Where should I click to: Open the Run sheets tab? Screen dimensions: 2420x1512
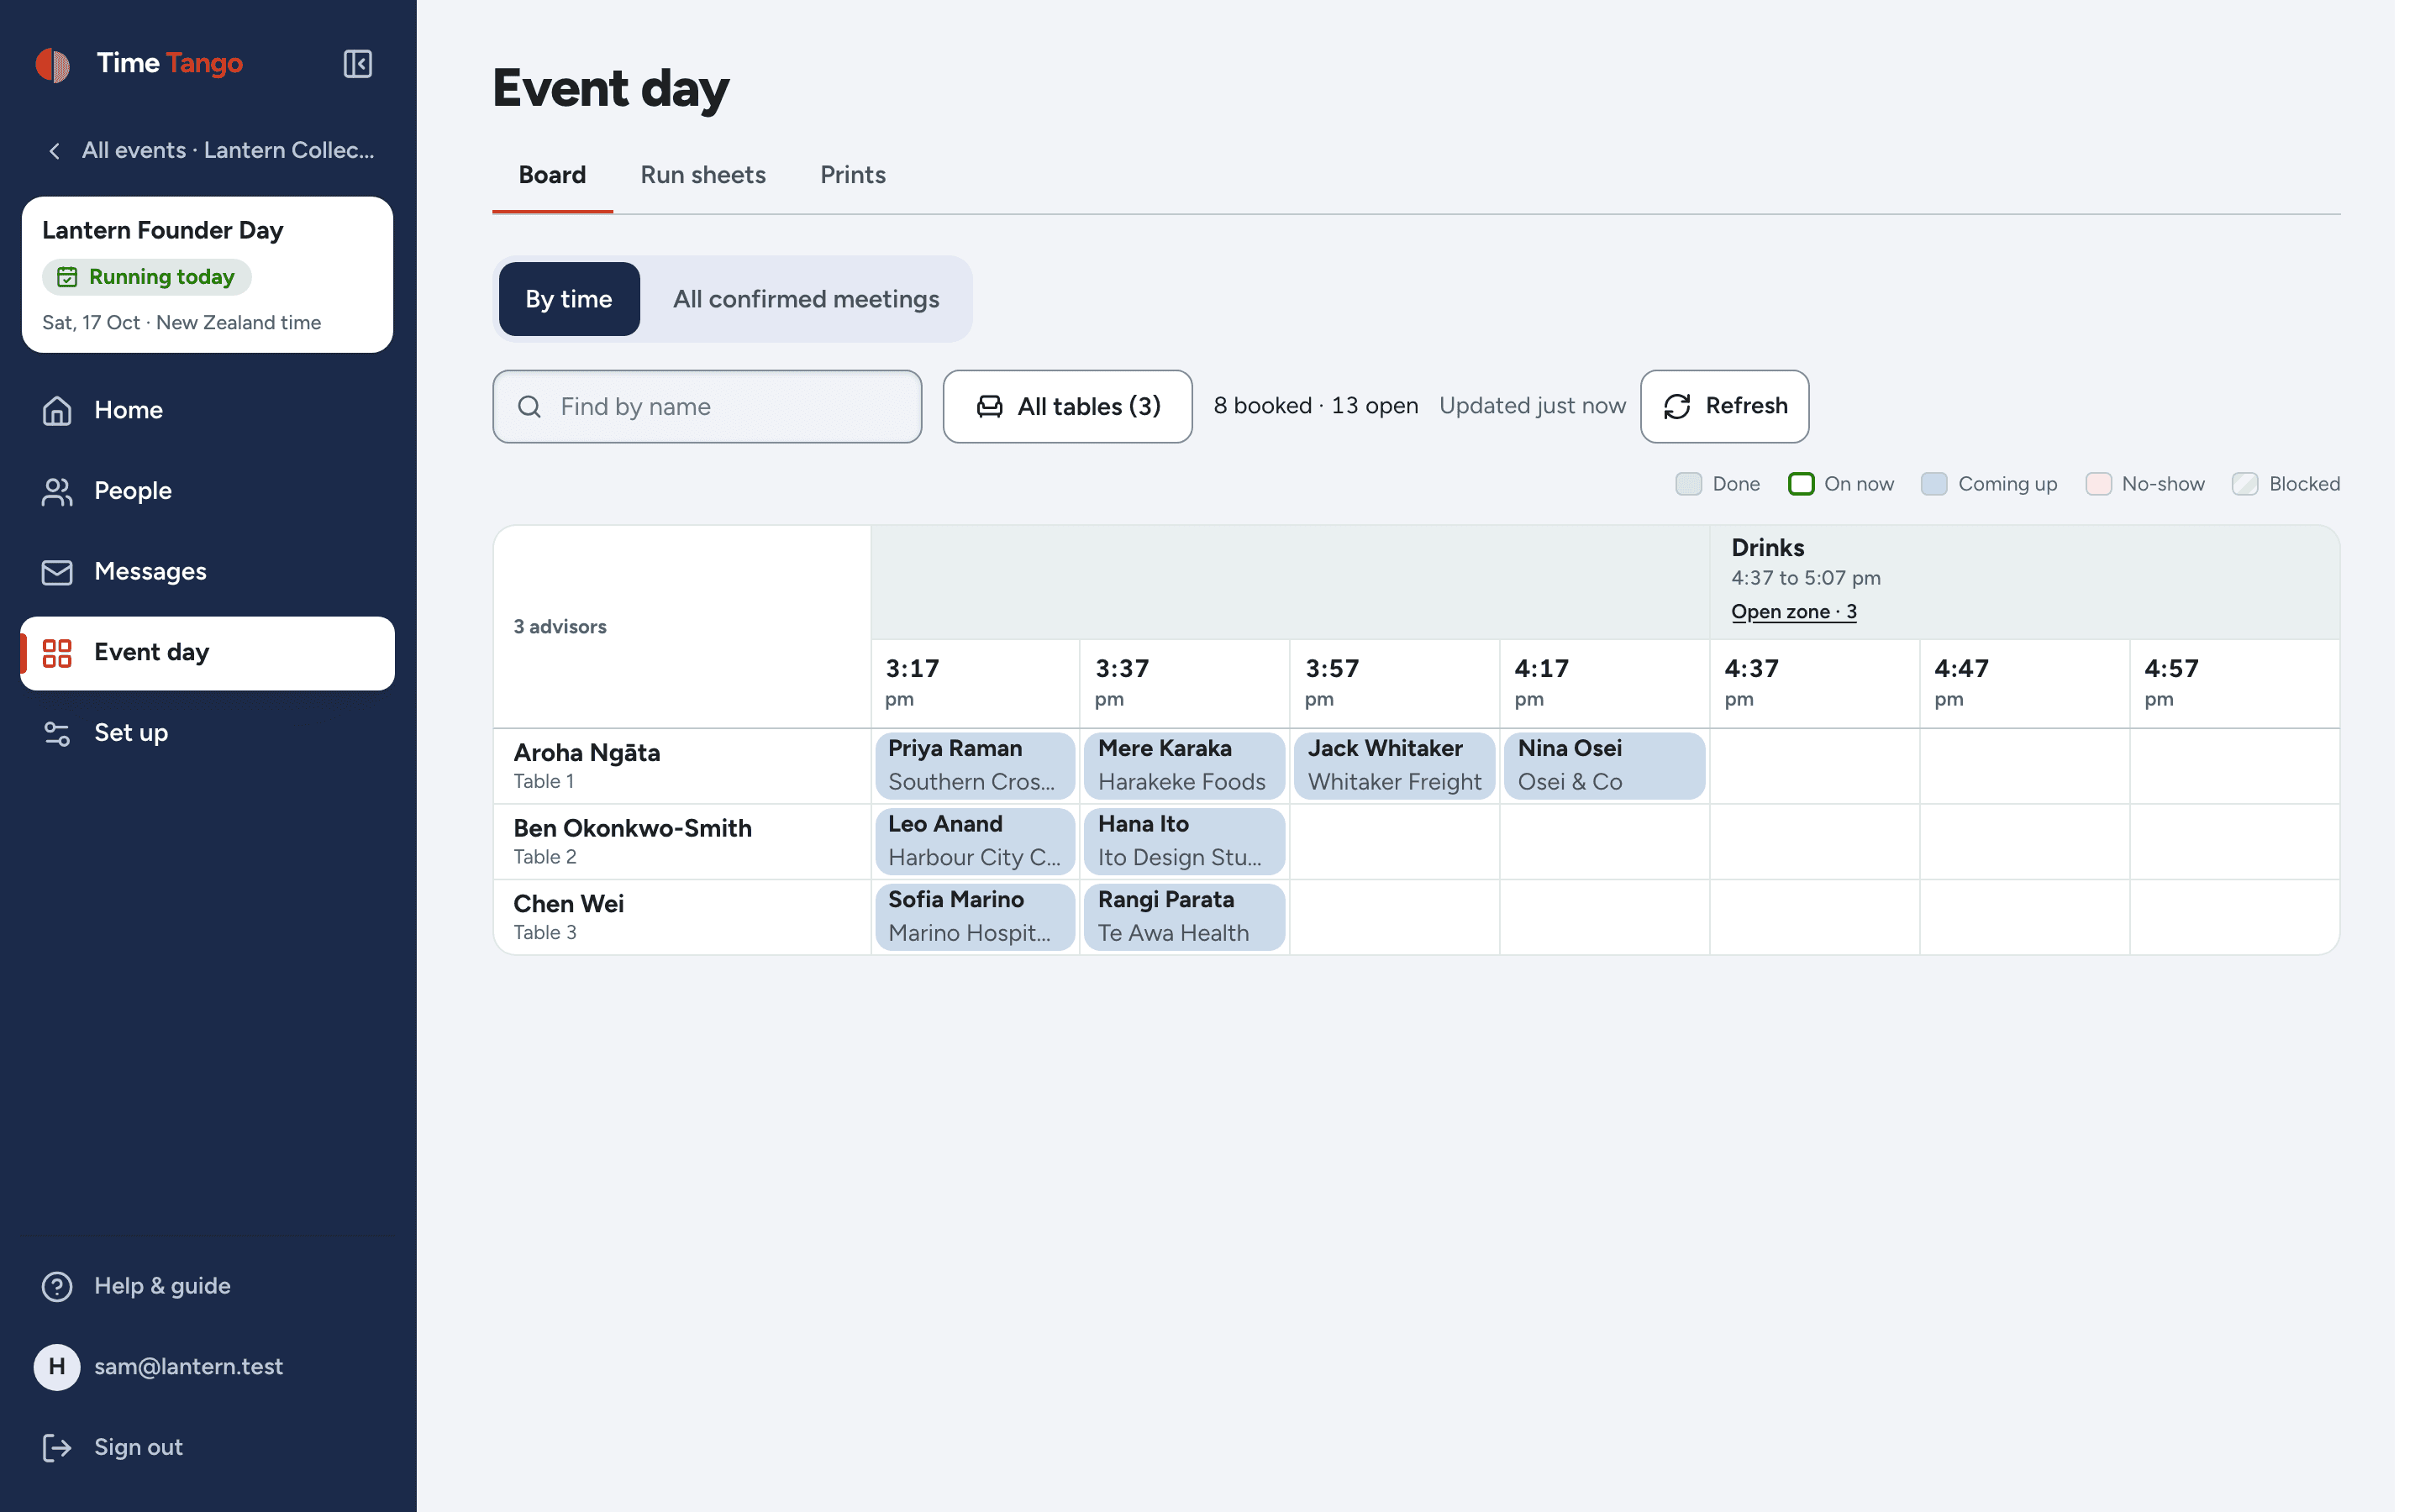[x=703, y=175]
